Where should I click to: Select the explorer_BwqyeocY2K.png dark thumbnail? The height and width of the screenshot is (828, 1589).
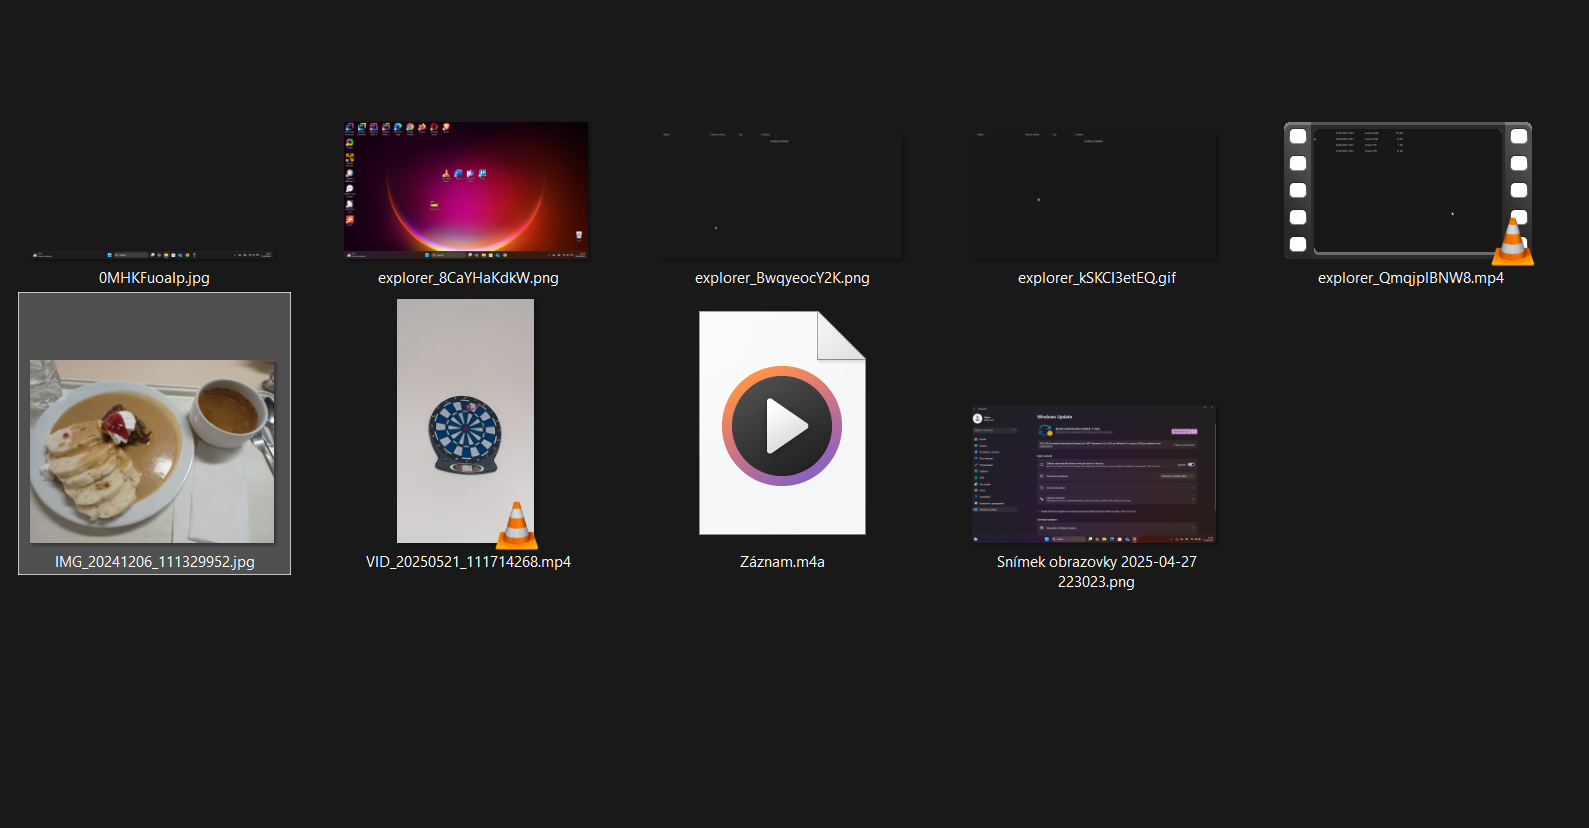pyautogui.click(x=781, y=194)
